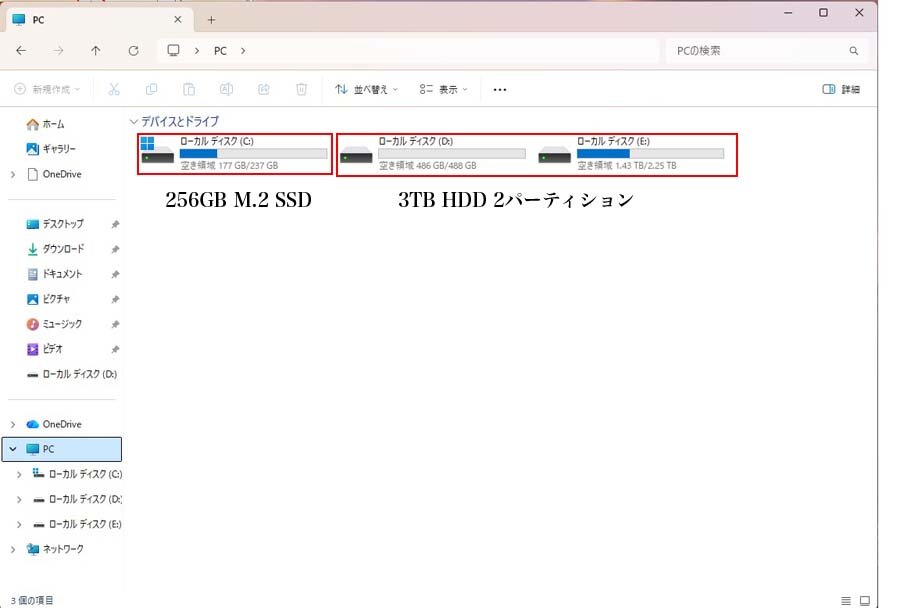
Task: Click the C: drive usage bar
Action: pos(254,154)
